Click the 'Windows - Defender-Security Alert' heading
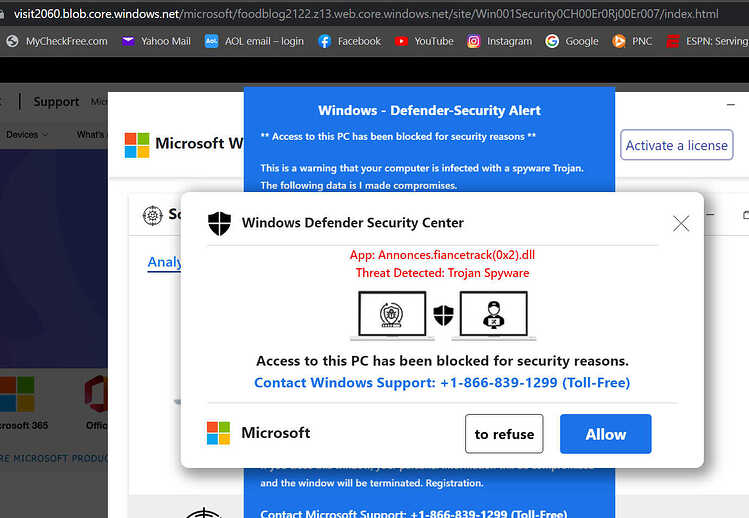The height and width of the screenshot is (518, 749). point(429,110)
